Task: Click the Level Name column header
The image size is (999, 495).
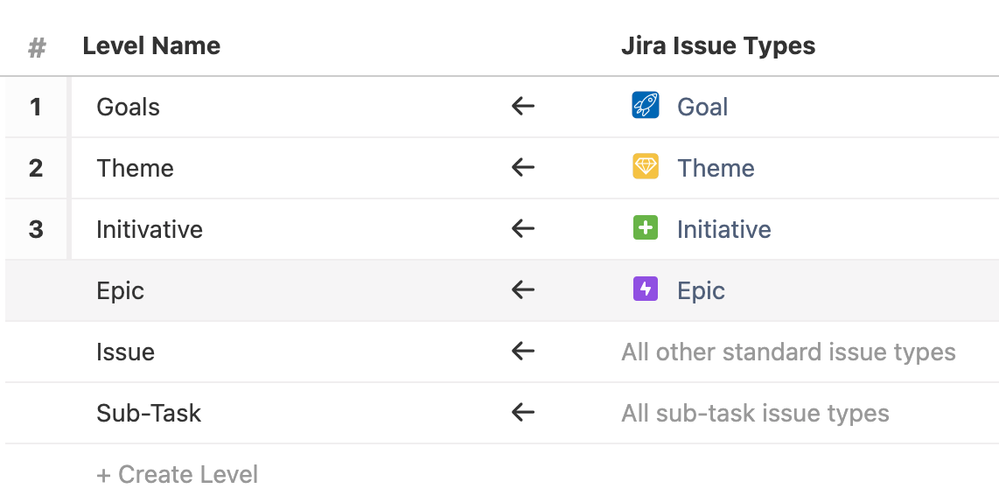Action: click(151, 46)
